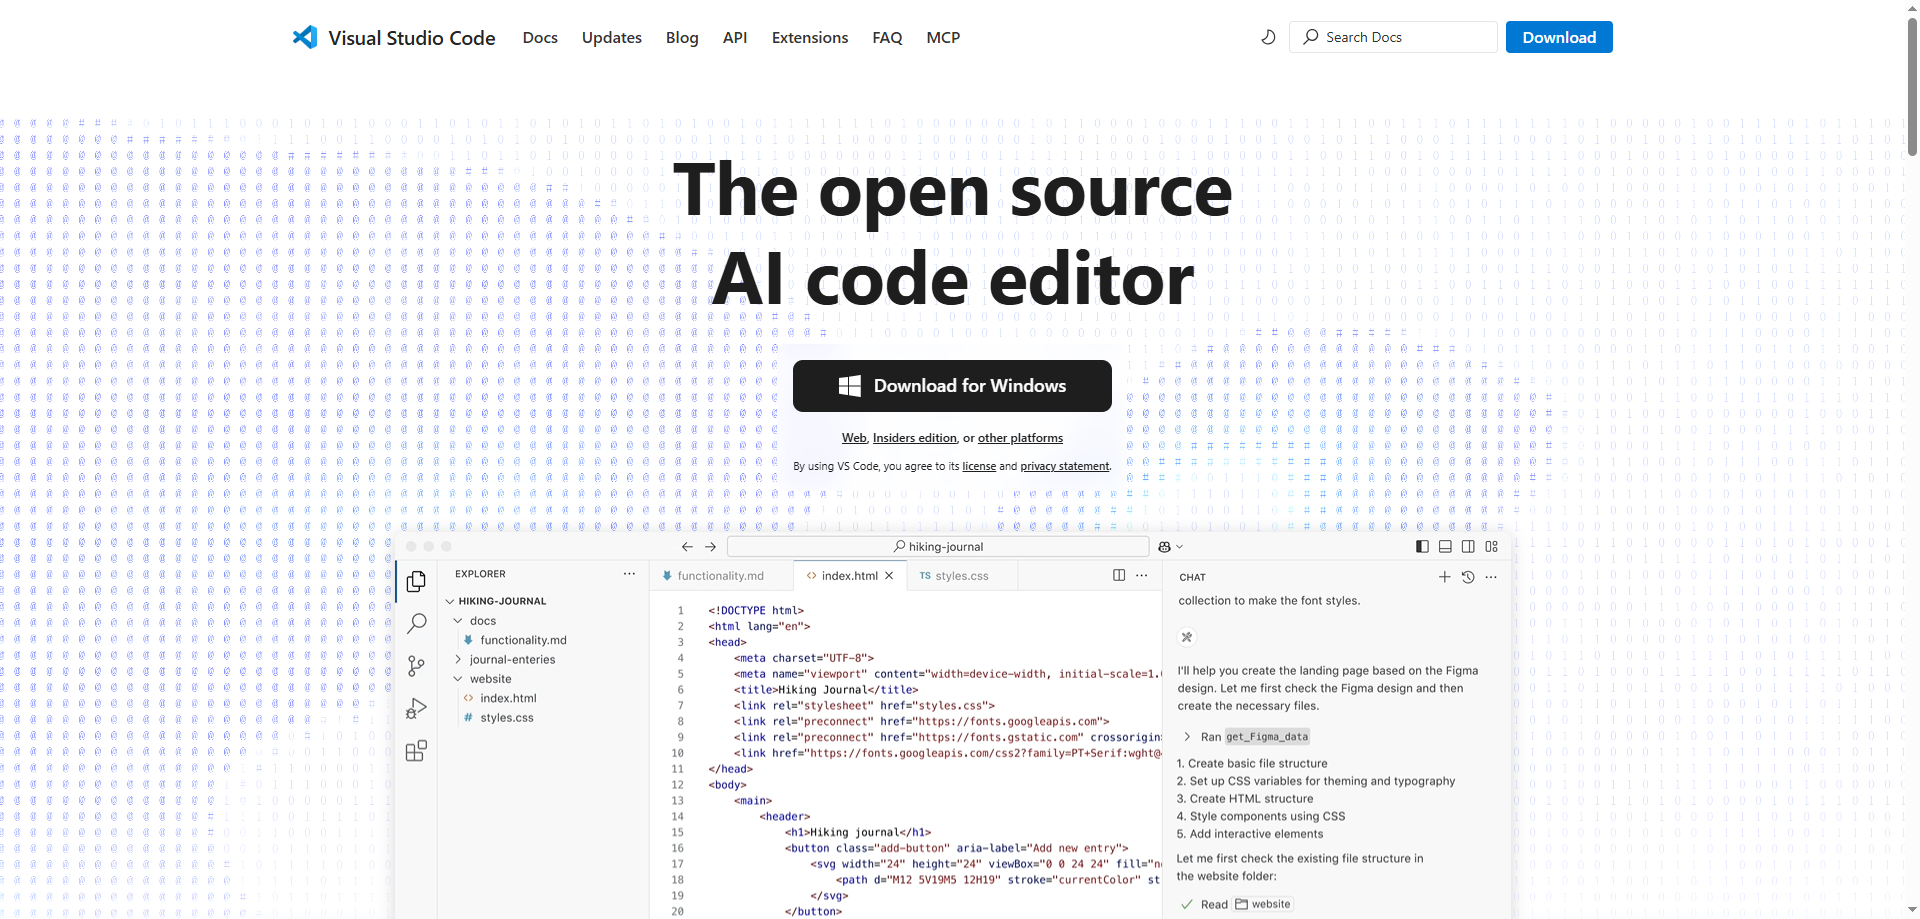Expand the Ran get_Figma_data step

pyautogui.click(x=1188, y=737)
